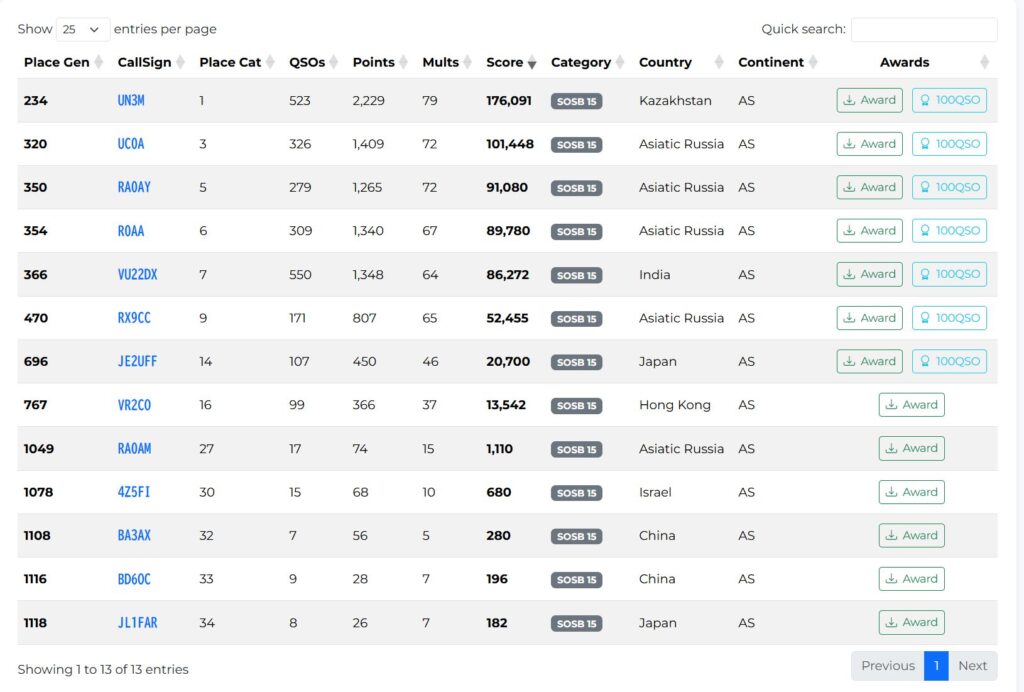Open the UC0A callsign link
1024x692 pixels.
click(x=131, y=144)
